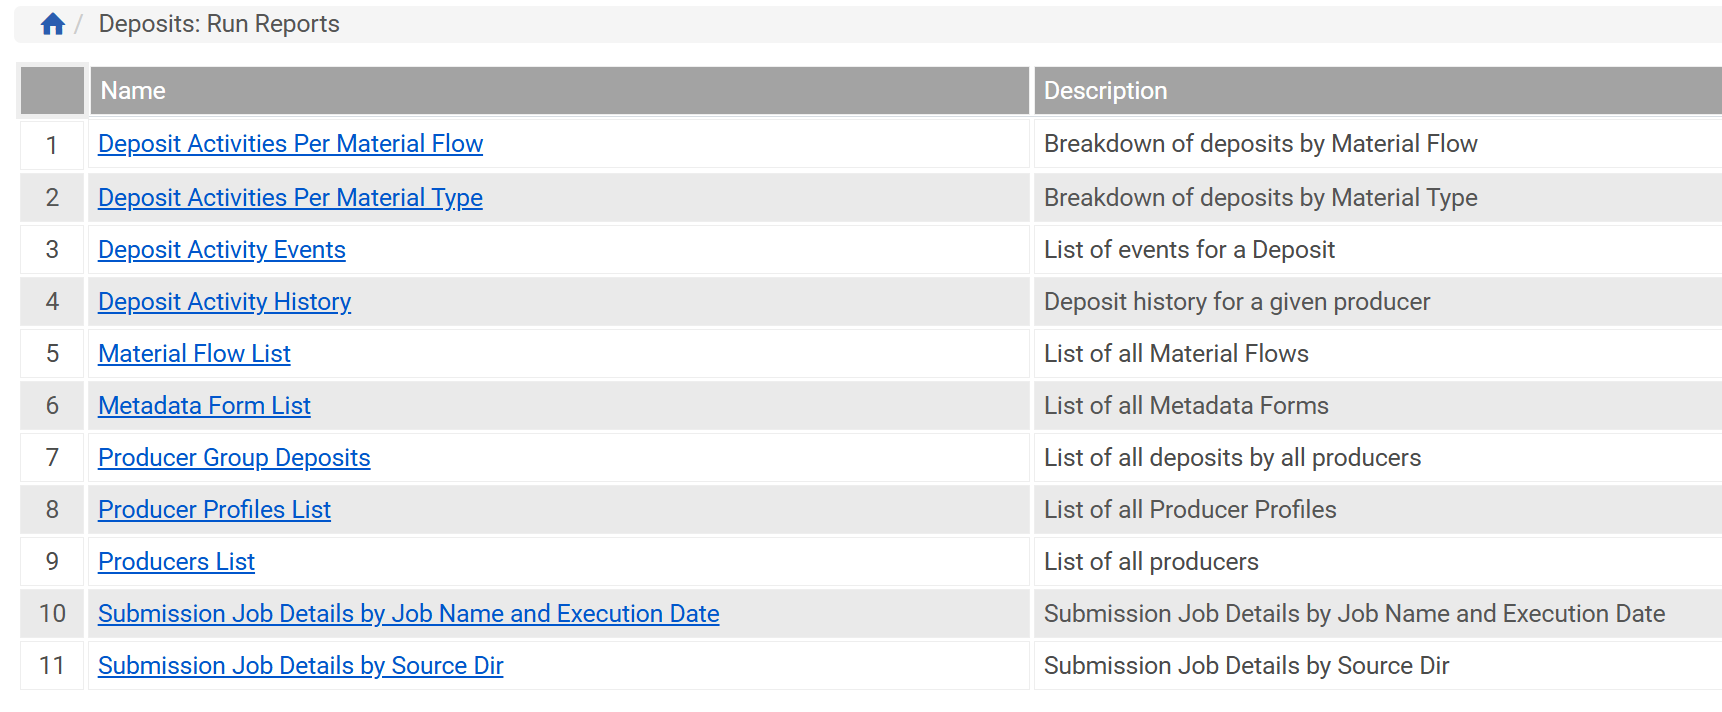Image resolution: width=1722 pixels, height=712 pixels.
Task: Open the Material Flow List report
Action: 194,354
